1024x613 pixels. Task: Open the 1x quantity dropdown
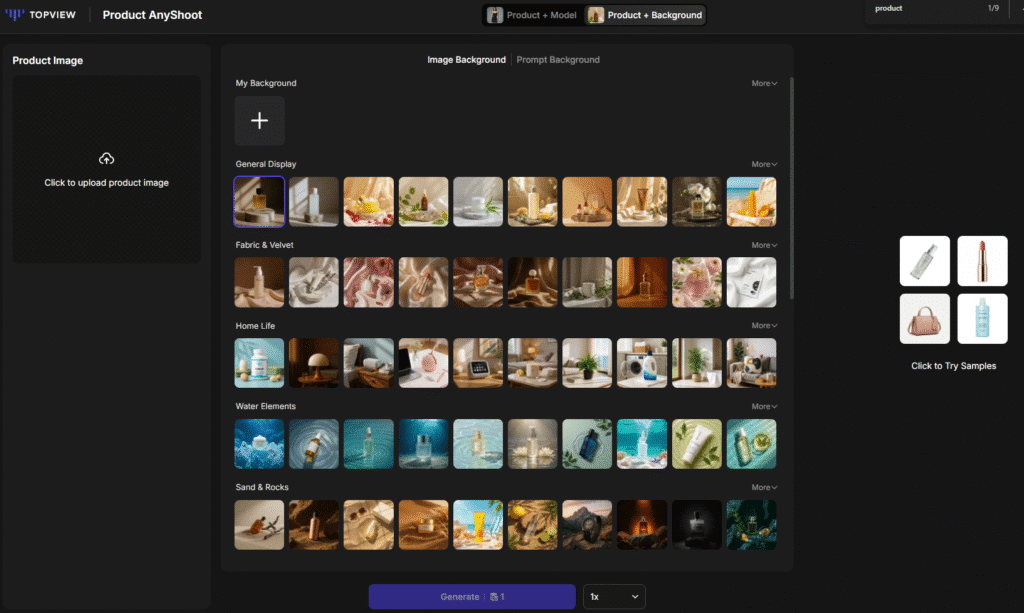(614, 597)
